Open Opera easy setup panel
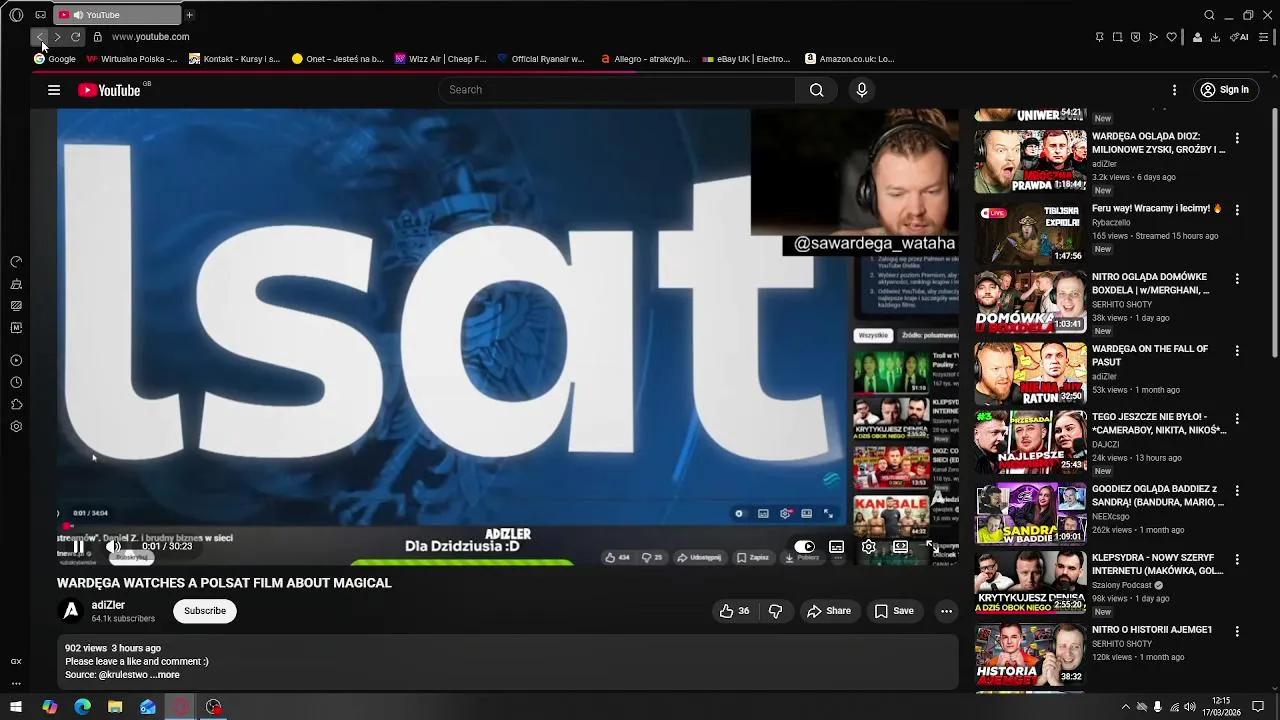 1263,37
